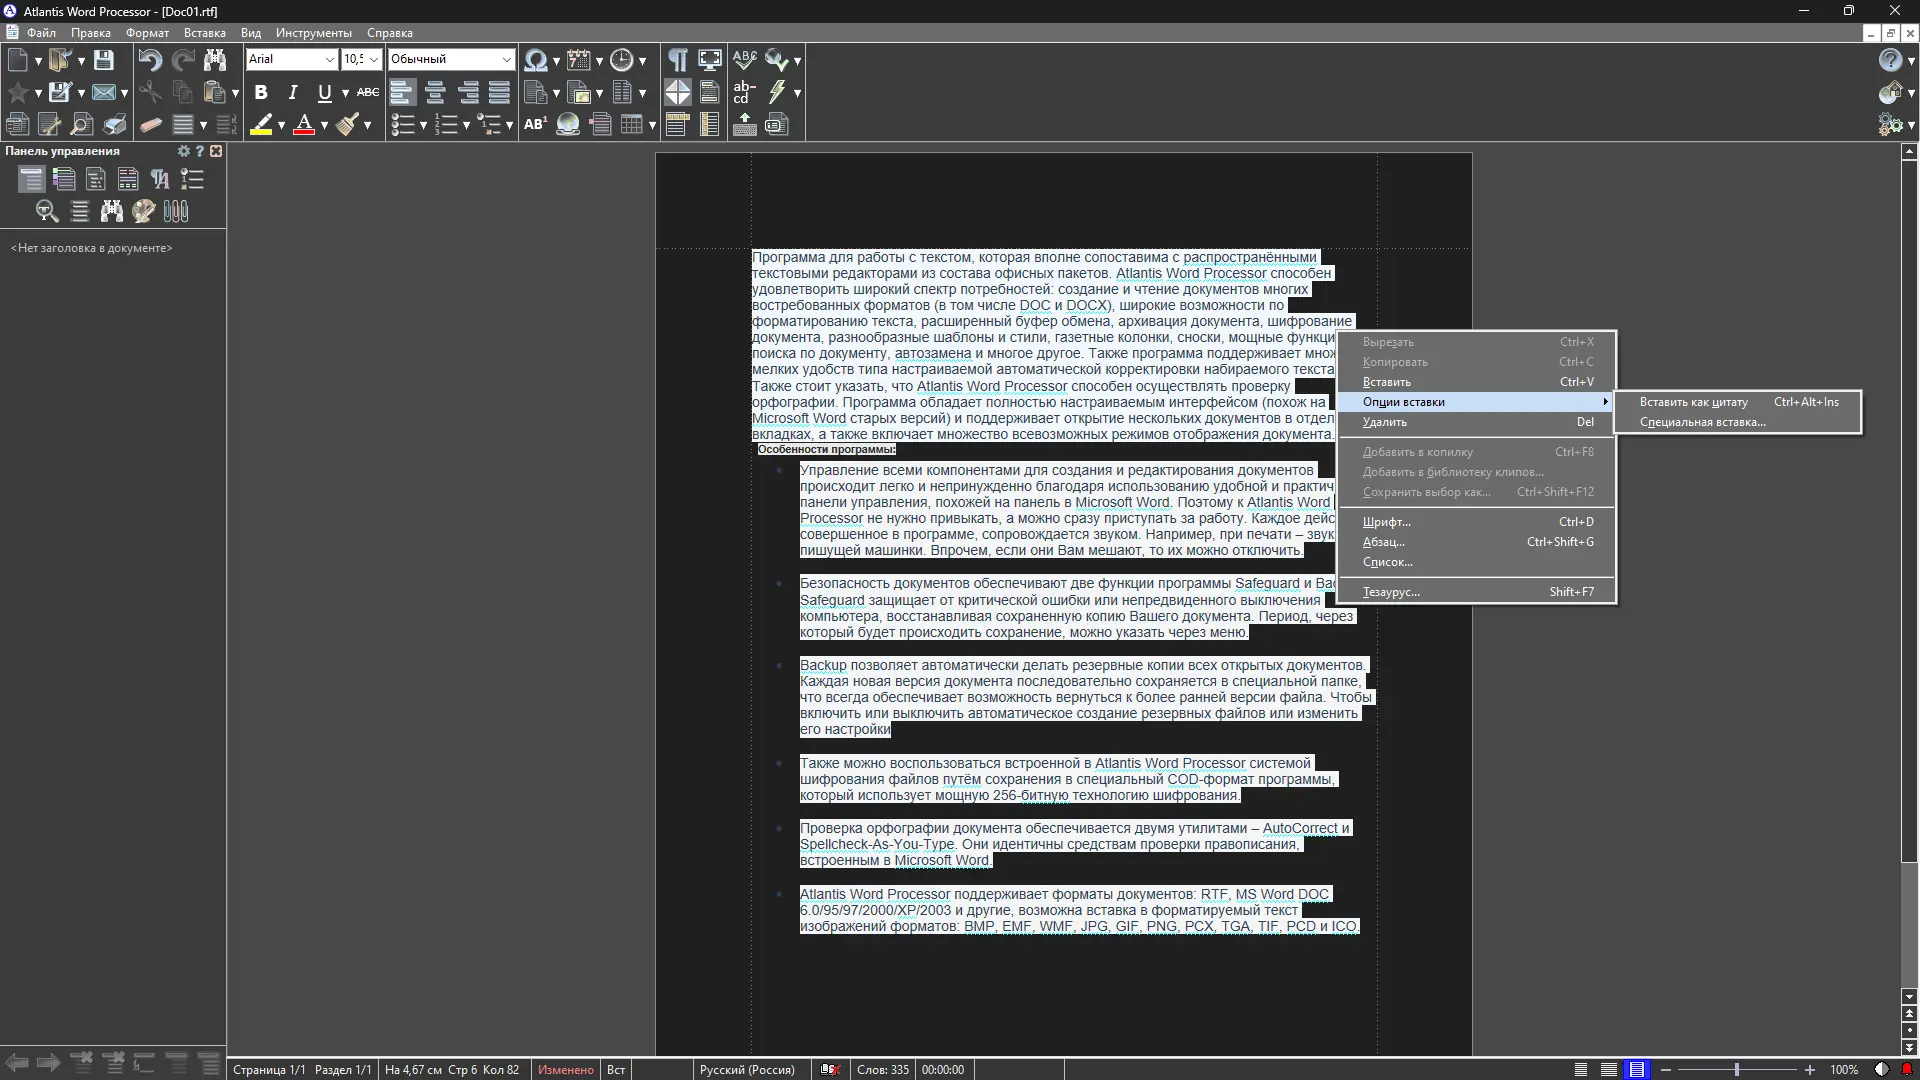Click Вставить как цитату submenu entry

pos(1693,402)
